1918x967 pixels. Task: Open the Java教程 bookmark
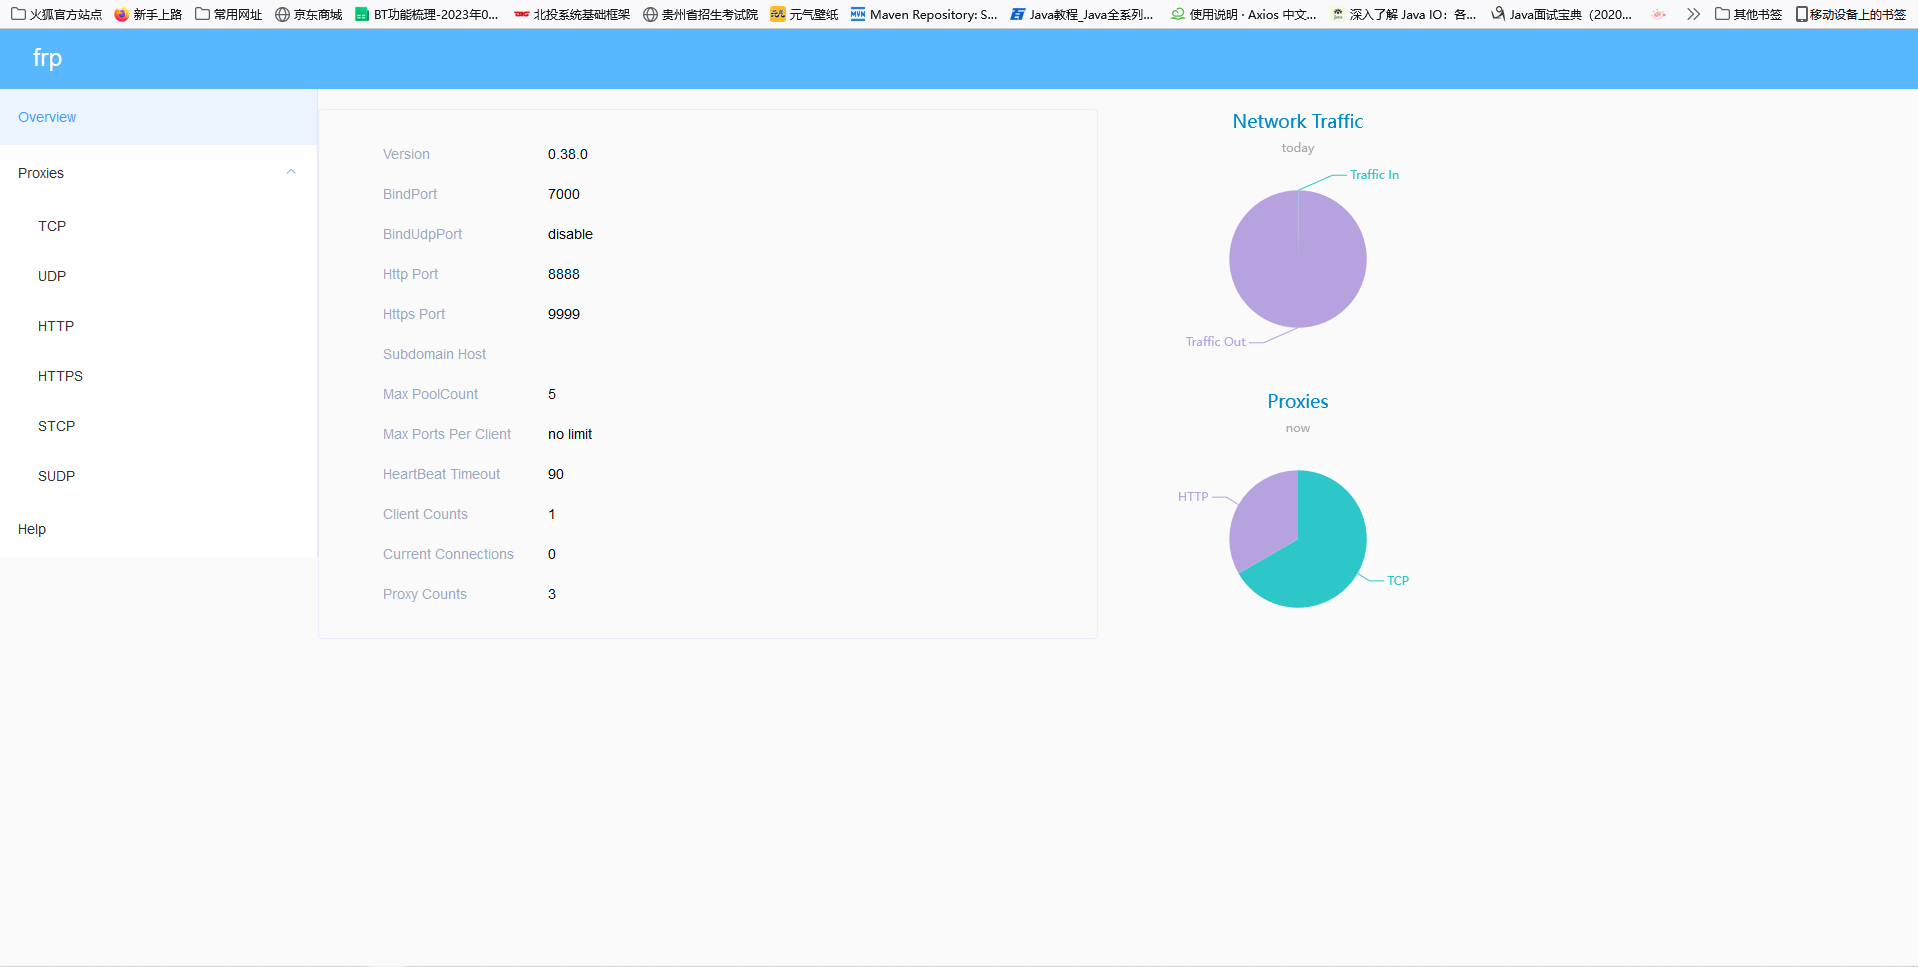pyautogui.click(x=1082, y=14)
